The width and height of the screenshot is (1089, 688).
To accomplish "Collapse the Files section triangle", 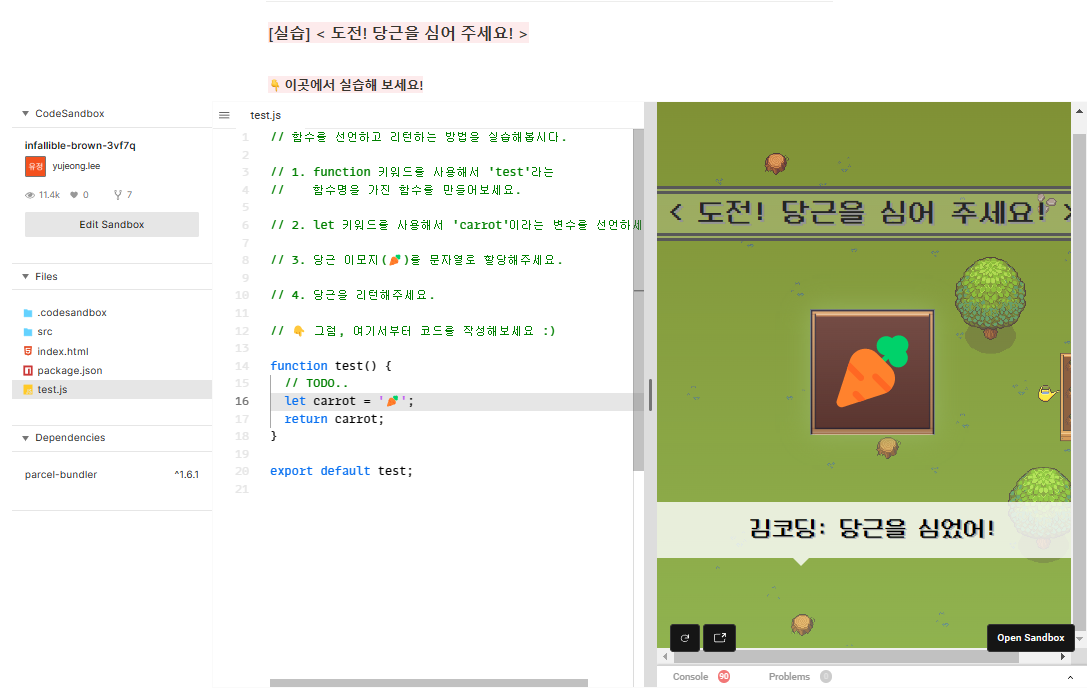I will [x=26, y=276].
